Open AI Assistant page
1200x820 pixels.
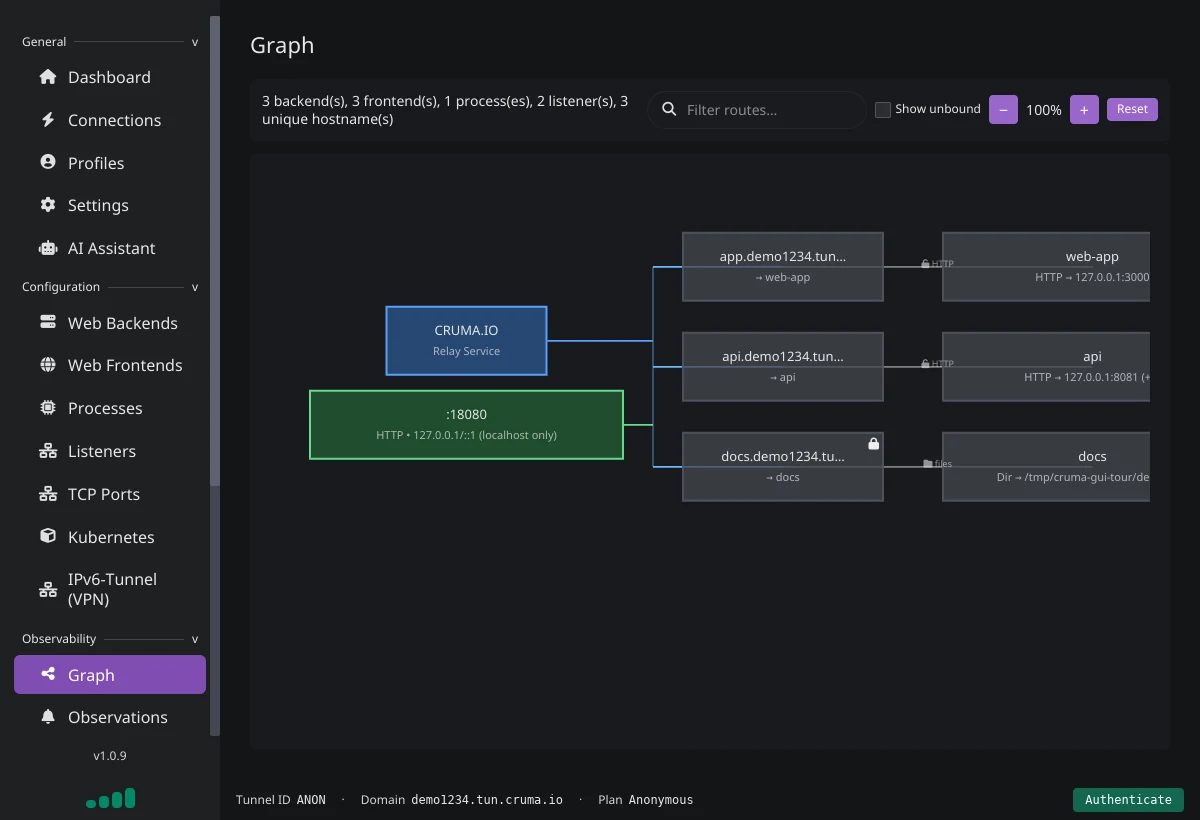tap(110, 248)
